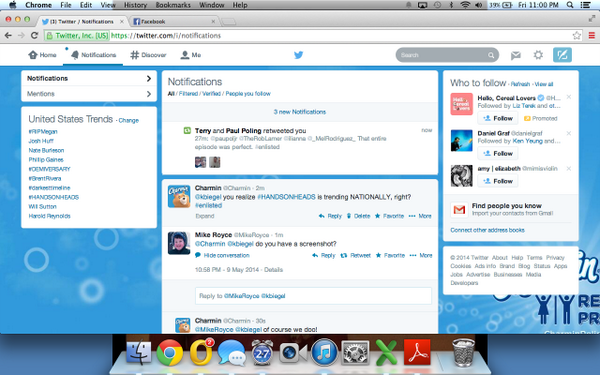
Task: Click the Reply to @MikeRoyce field
Action: [313, 296]
